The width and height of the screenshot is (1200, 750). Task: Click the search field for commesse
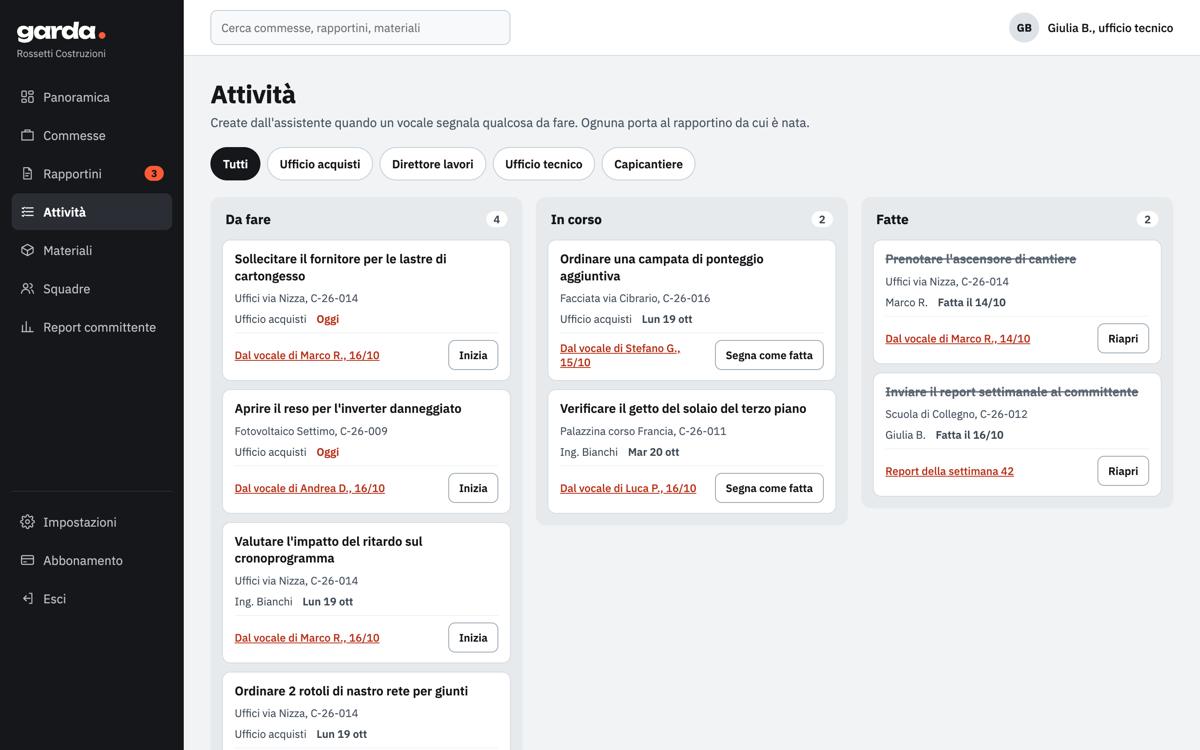(x=360, y=28)
